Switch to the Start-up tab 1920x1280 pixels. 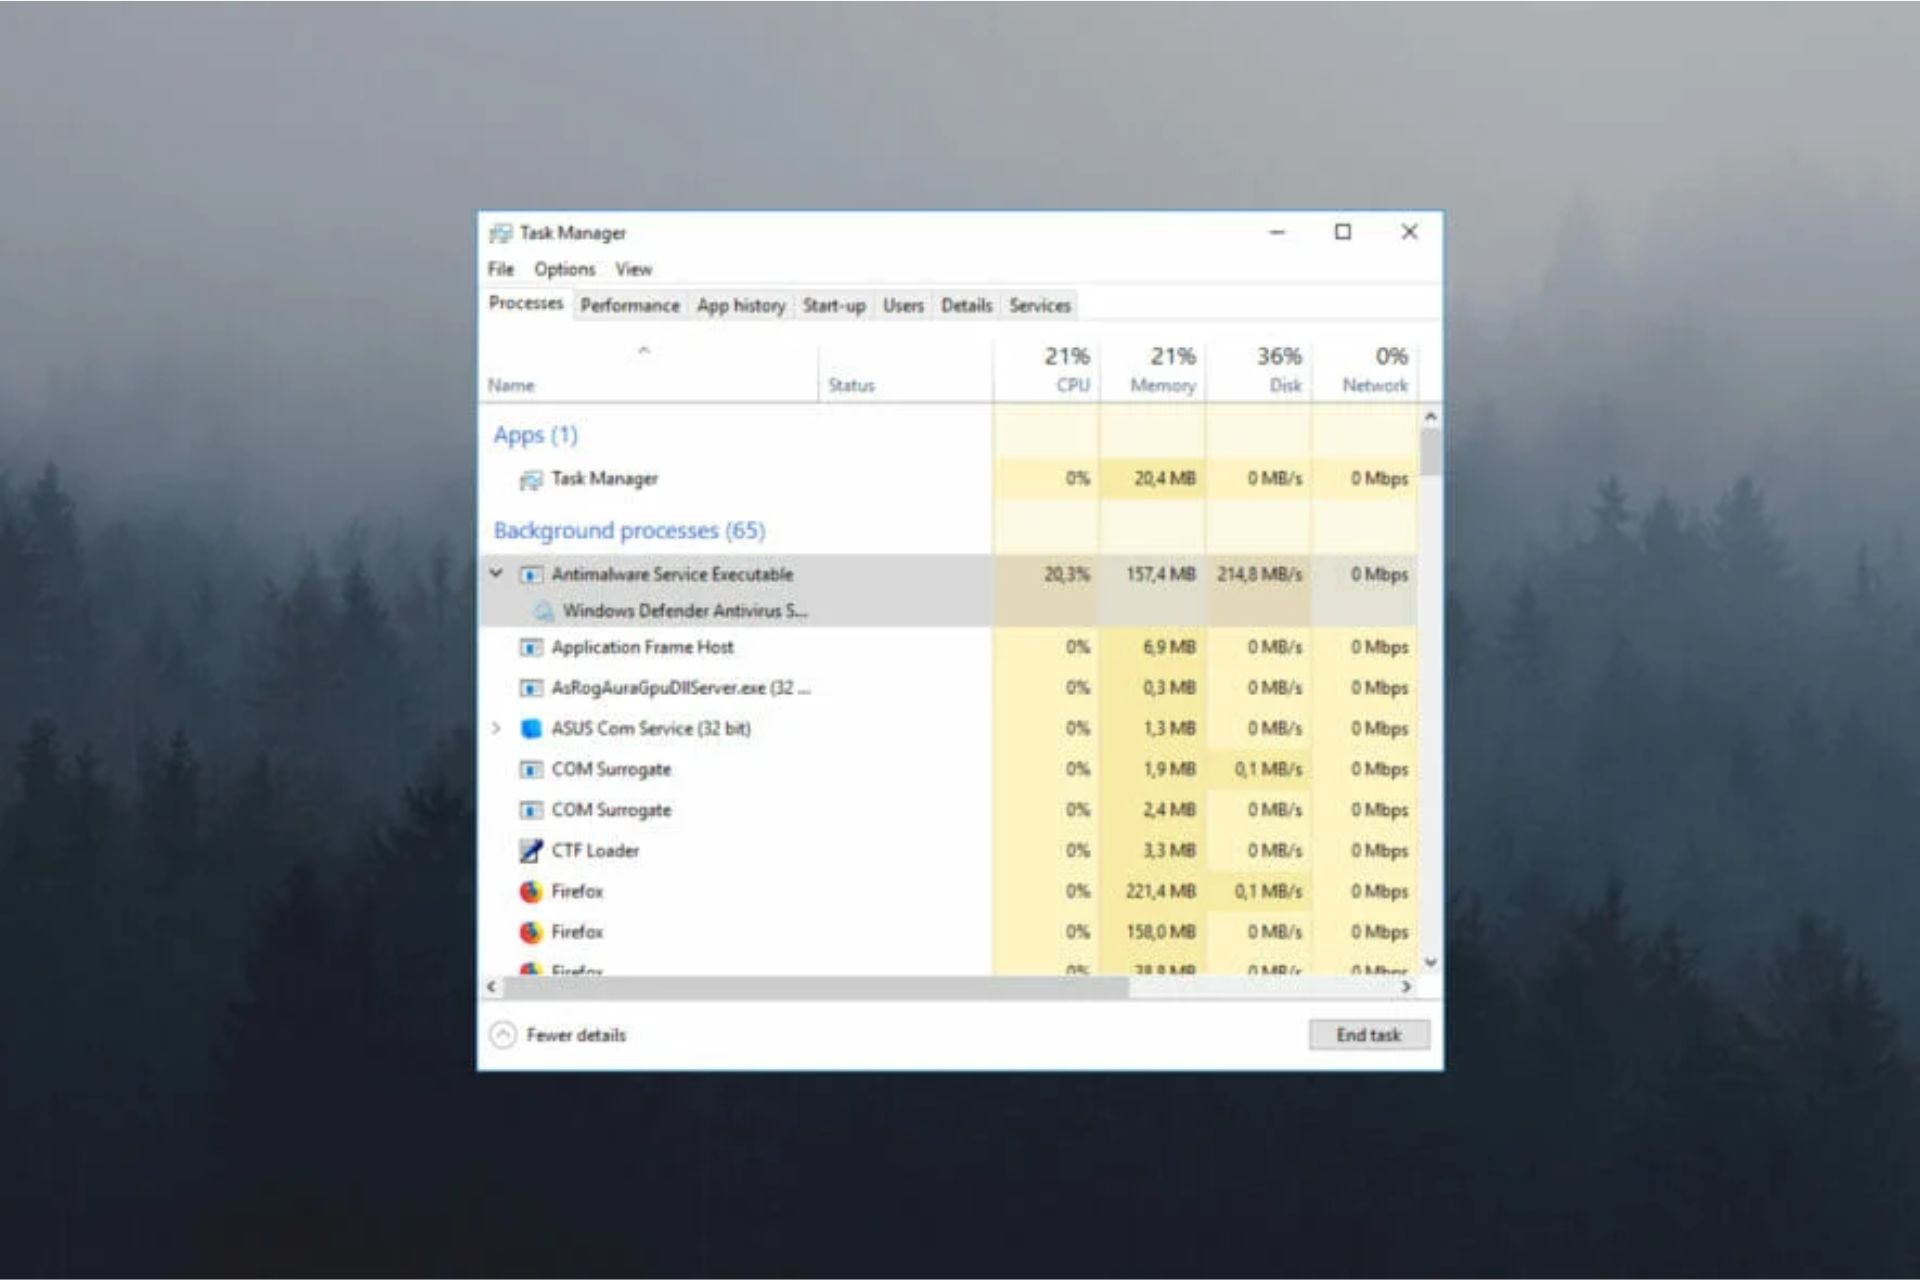pyautogui.click(x=834, y=306)
